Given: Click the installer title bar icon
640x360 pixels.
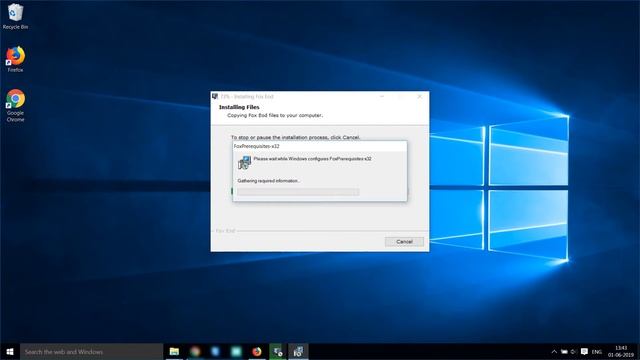Looking at the screenshot, I should [x=215, y=96].
